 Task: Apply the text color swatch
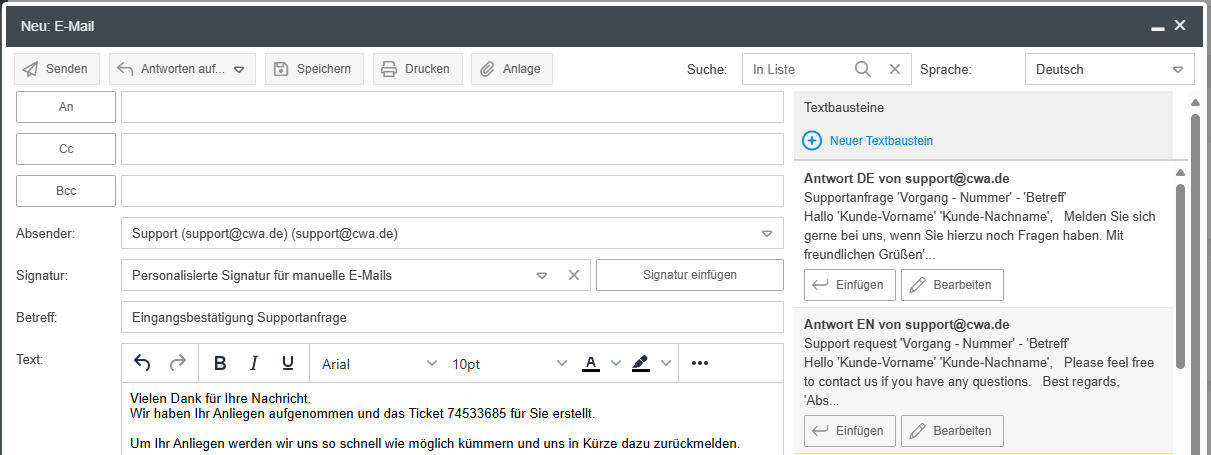point(590,363)
